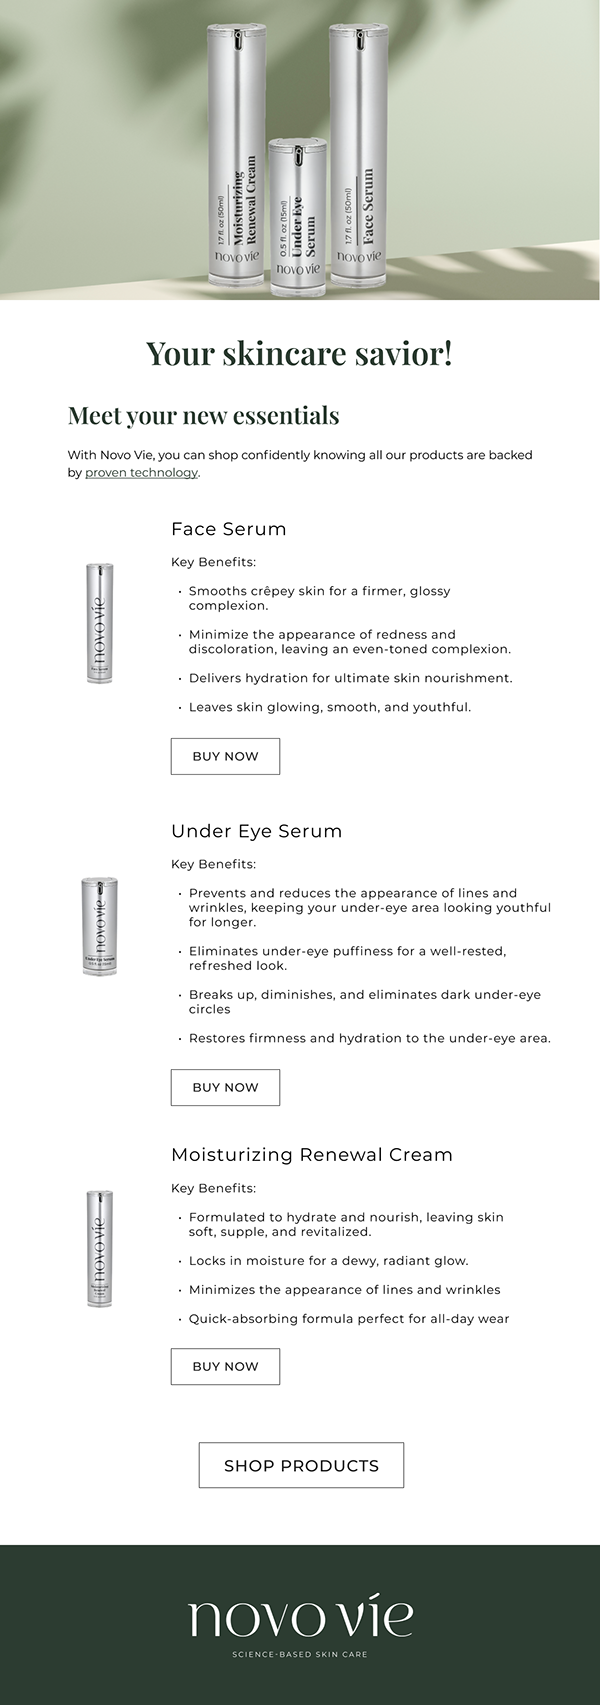Select the Face Serum section heading
Screen dimensions: 600x1705
[229, 529]
